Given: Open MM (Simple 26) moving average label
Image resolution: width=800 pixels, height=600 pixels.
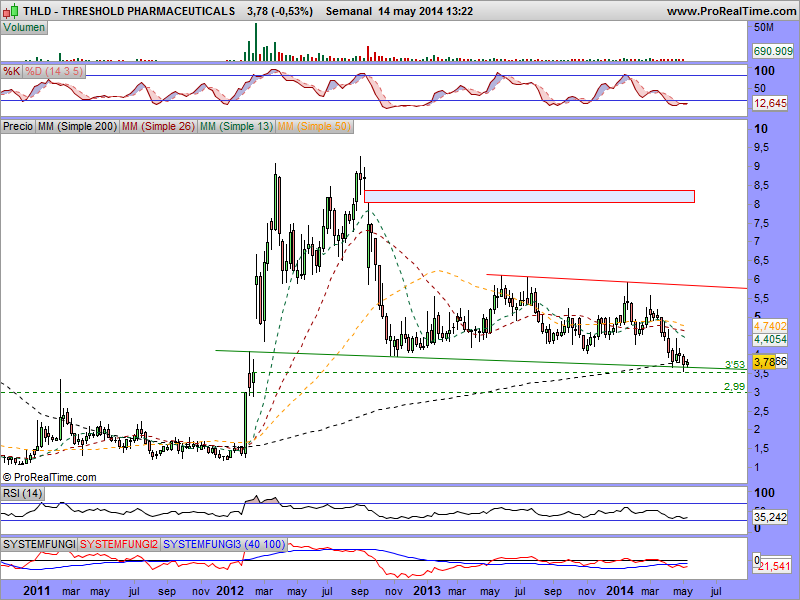Looking at the screenshot, I should [158, 126].
